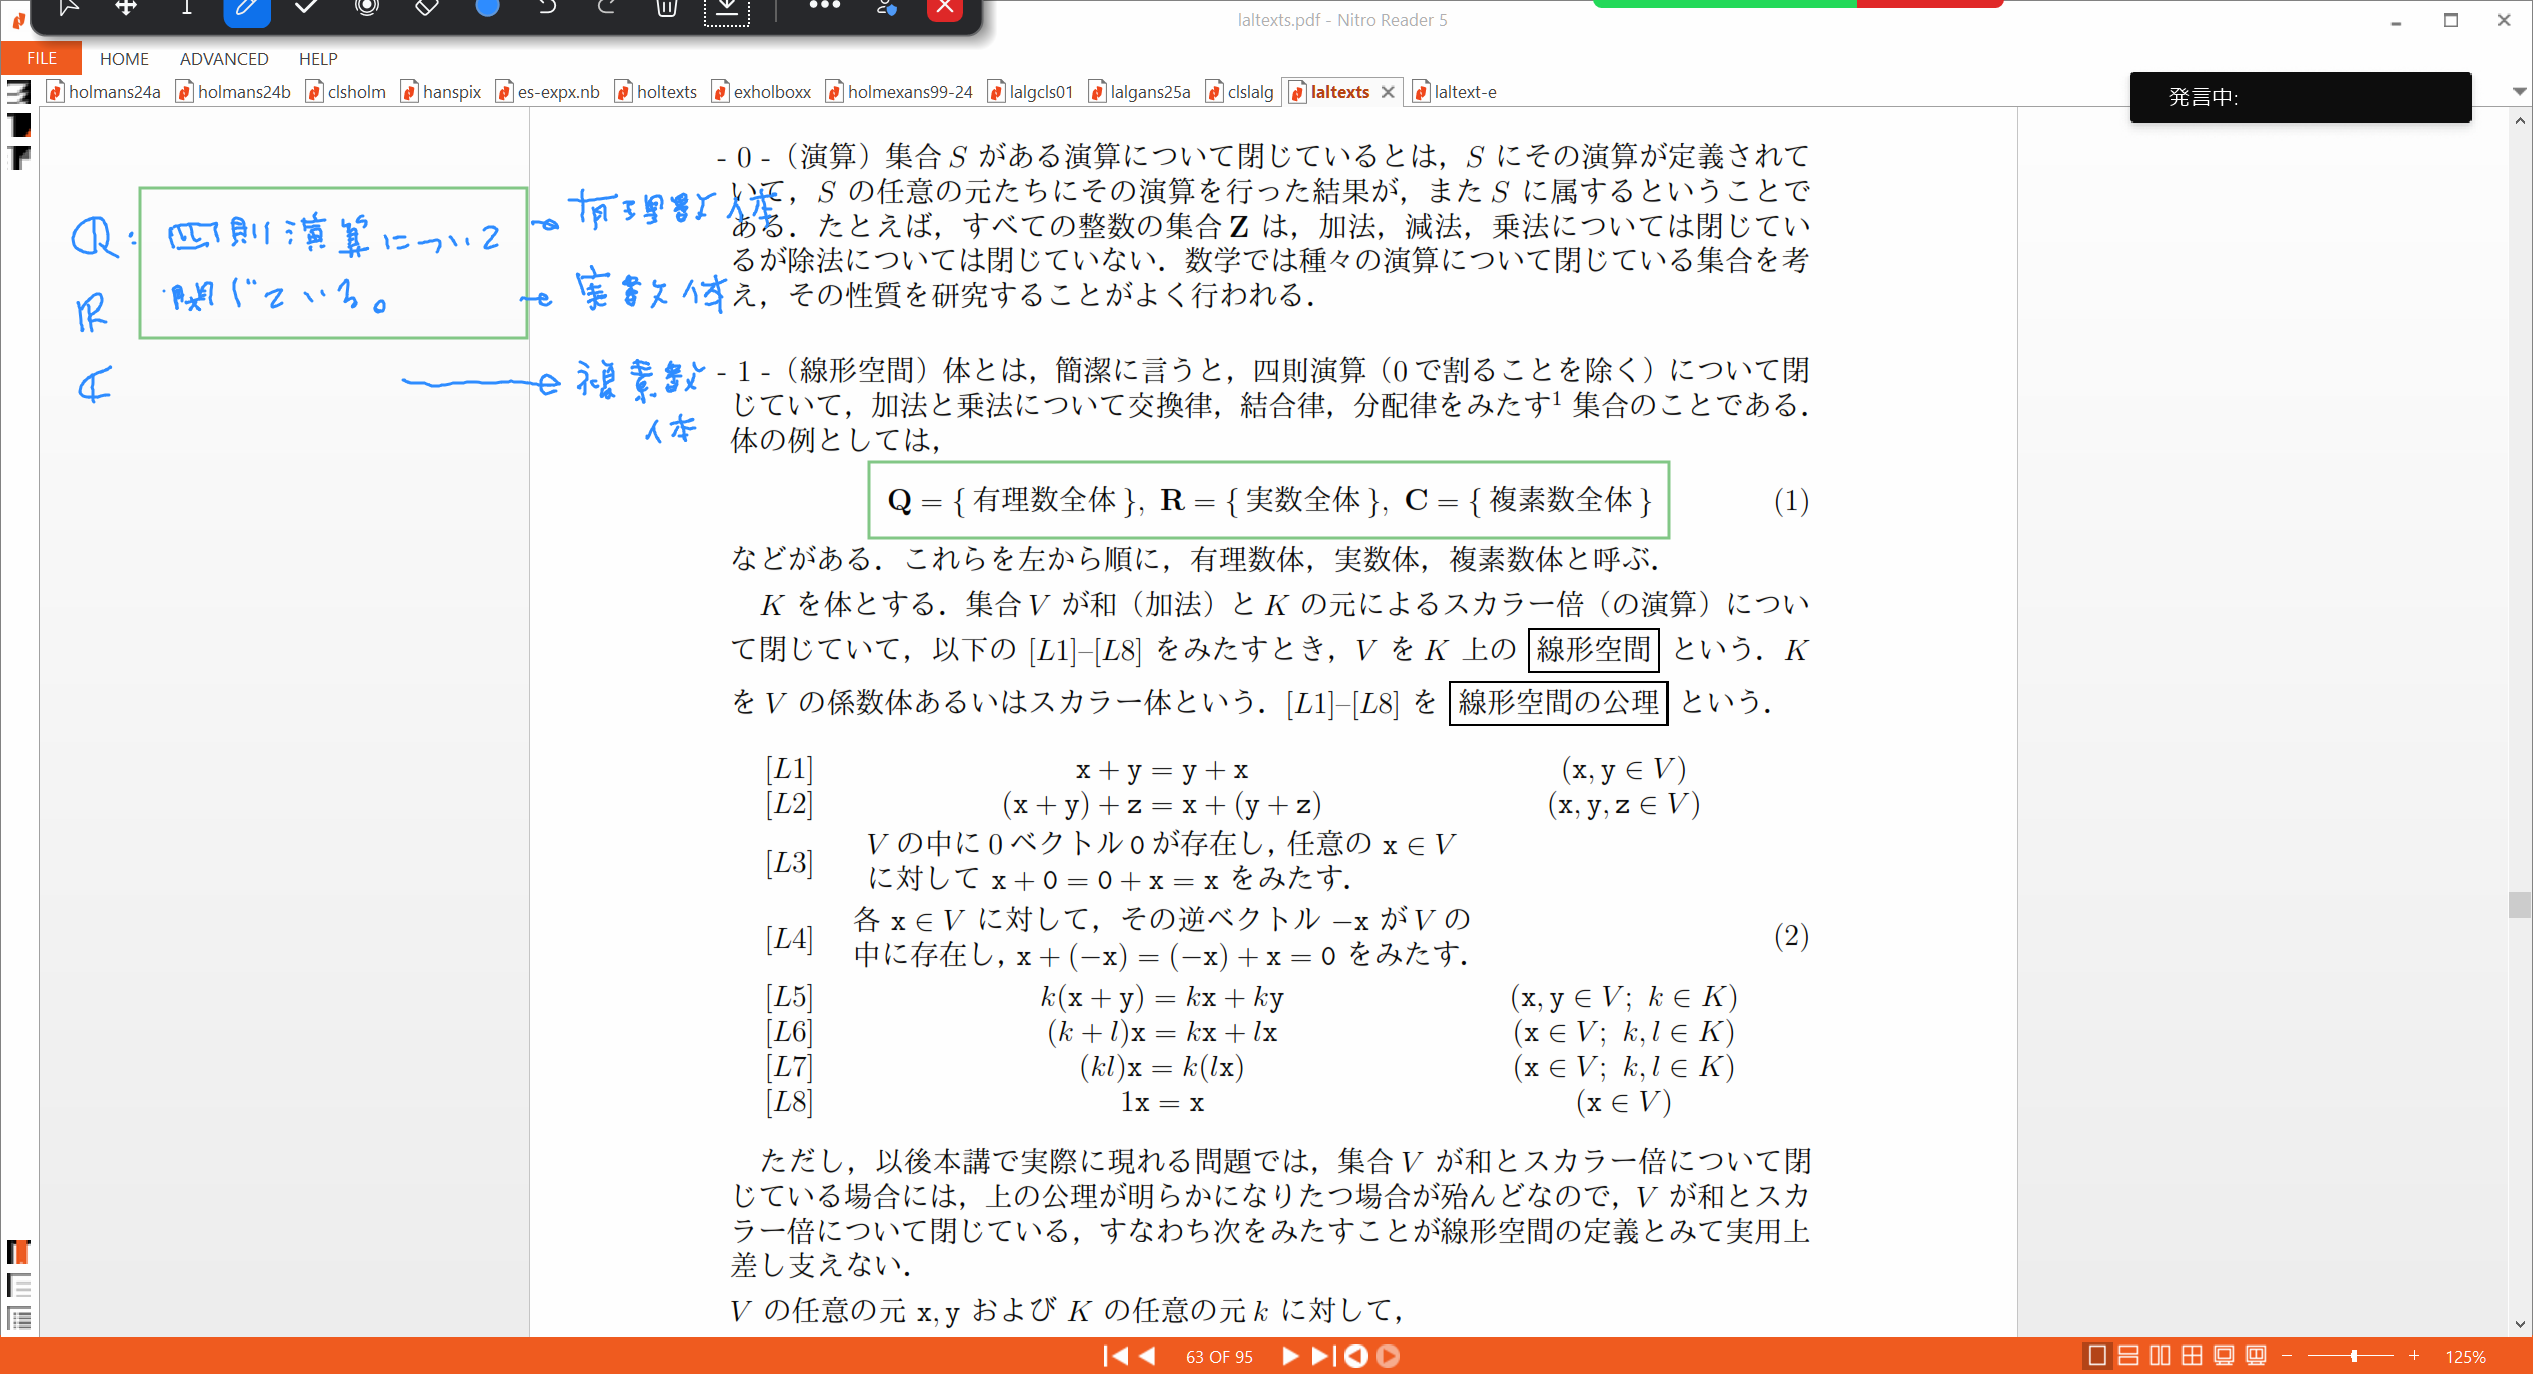Screen dimensions: 2533x1374
Task: Toggle the last layout view icon beside zoom
Action: 2256,1356
